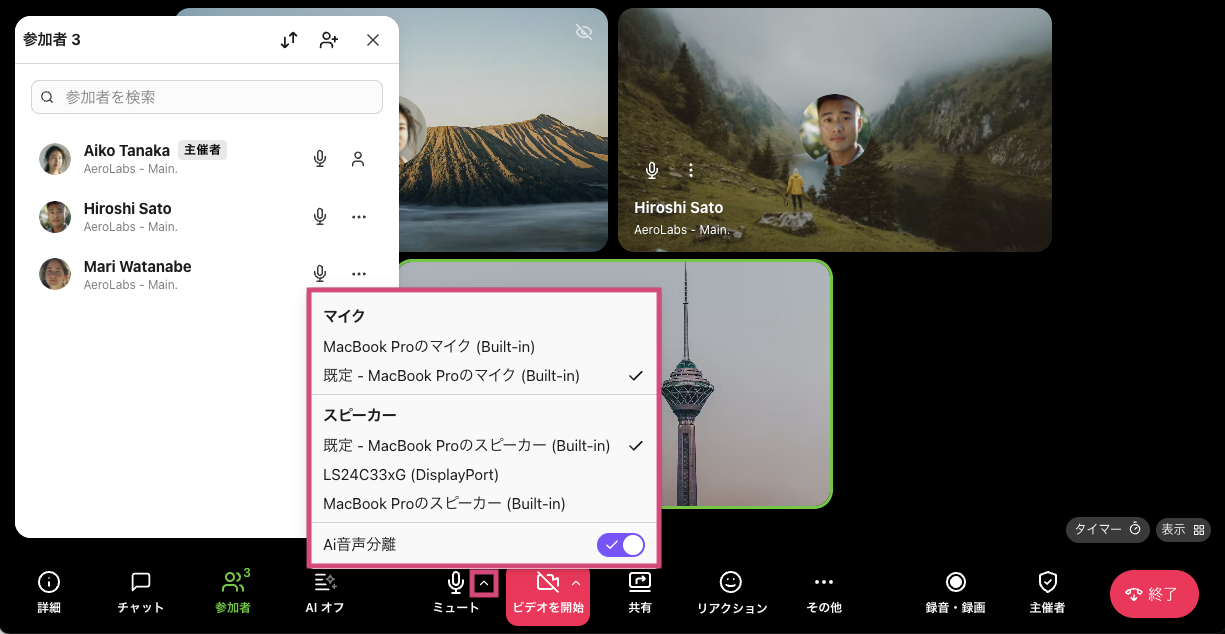Click the add participant icon
Screen dimensions: 1225x634
pos(329,40)
